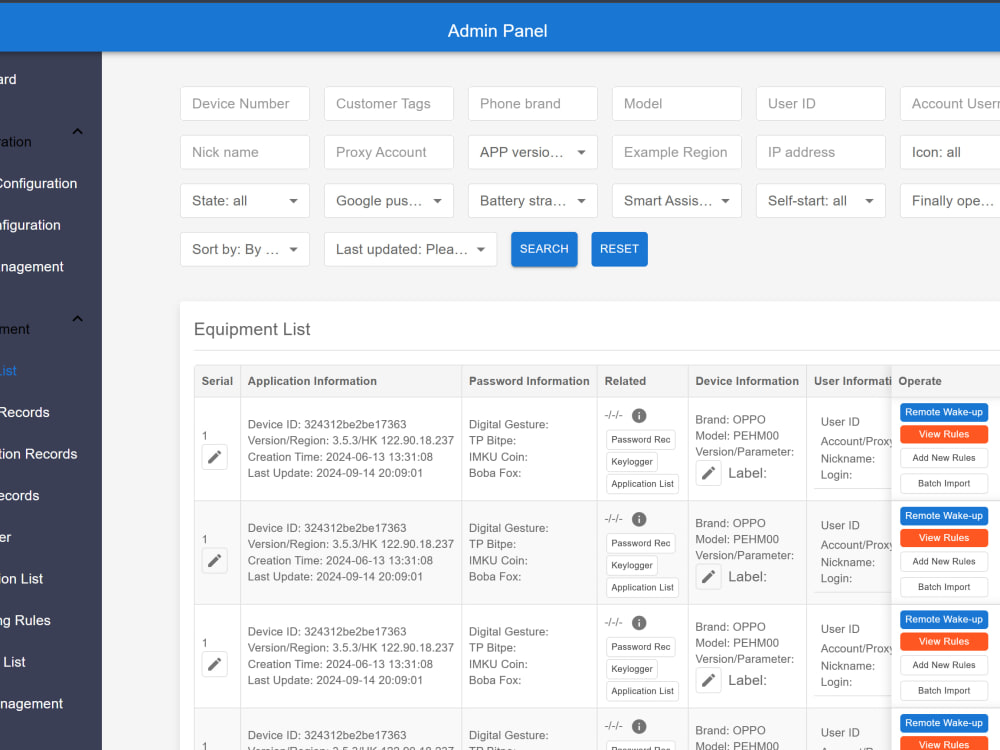The height and width of the screenshot is (750, 1000).
Task: Click the info icon in the third row's Related column
Action: [639, 623]
